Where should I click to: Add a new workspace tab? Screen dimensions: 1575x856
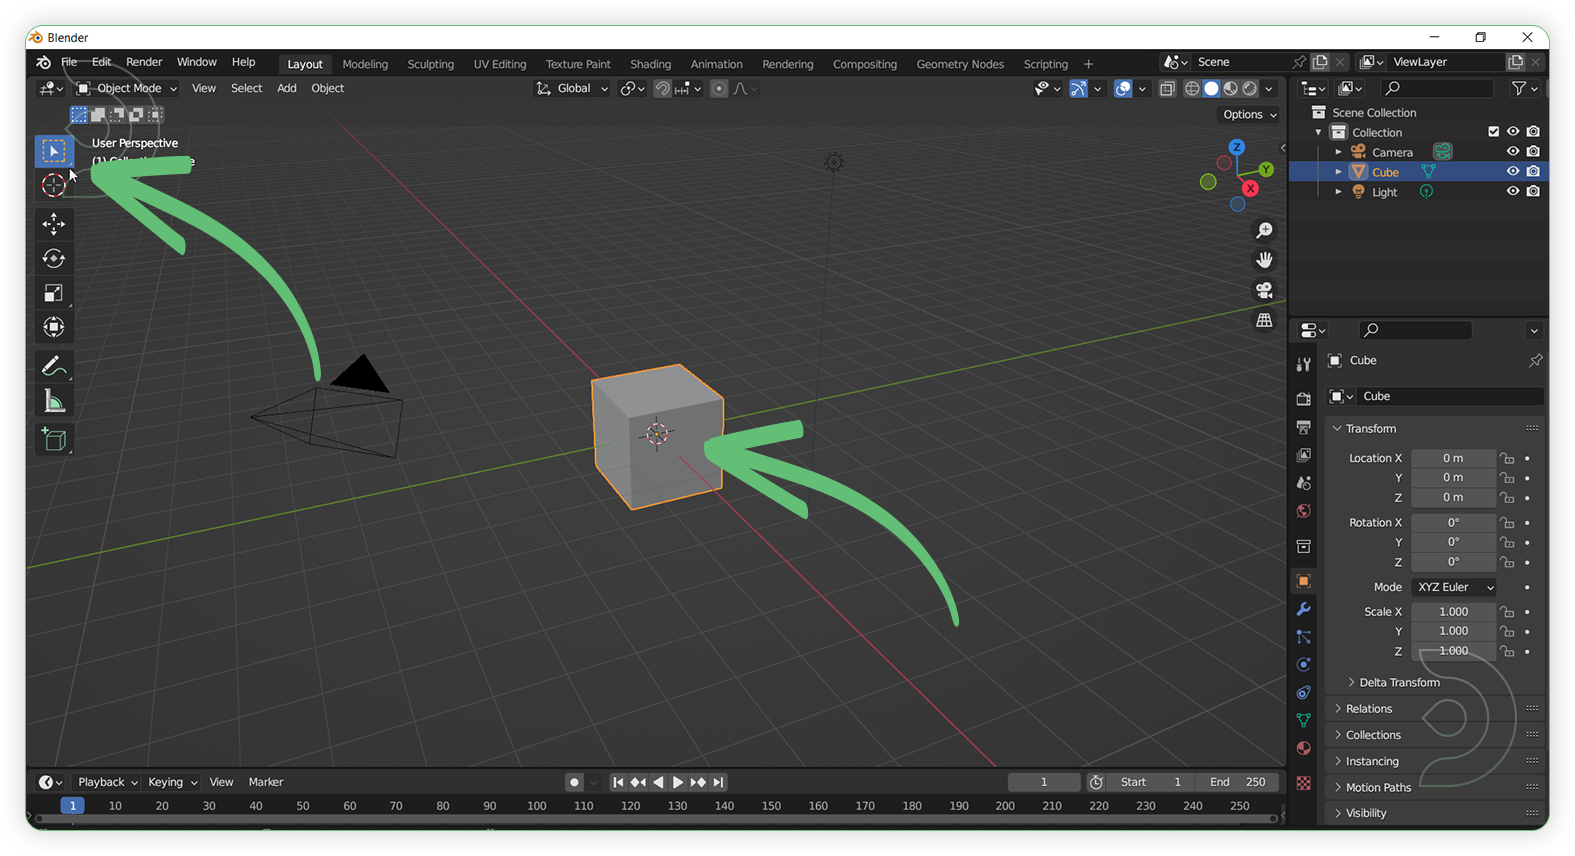click(x=1088, y=64)
